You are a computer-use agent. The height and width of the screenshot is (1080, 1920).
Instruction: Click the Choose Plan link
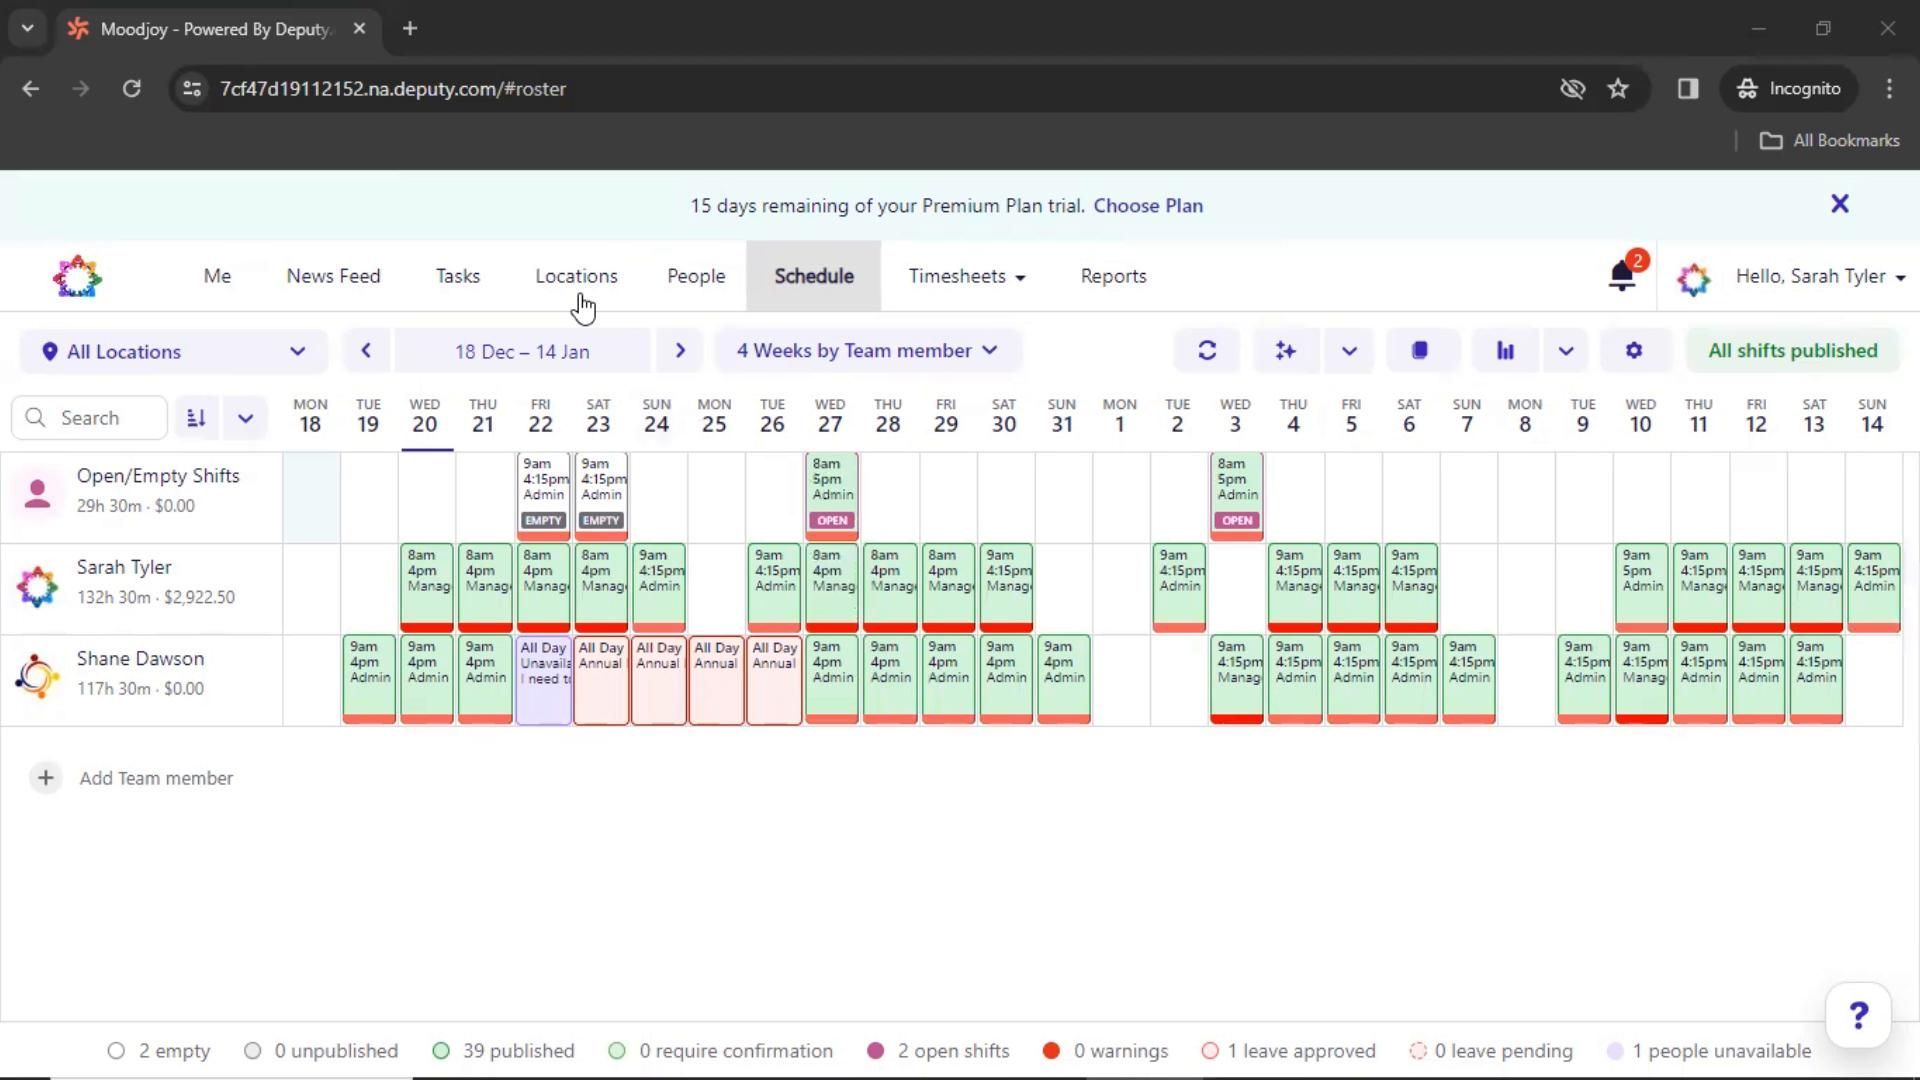pyautogui.click(x=1148, y=206)
